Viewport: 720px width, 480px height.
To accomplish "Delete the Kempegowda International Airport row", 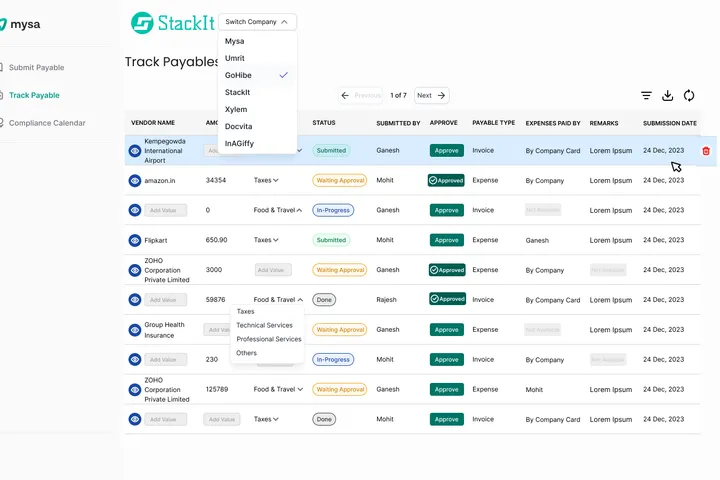I will (706, 151).
